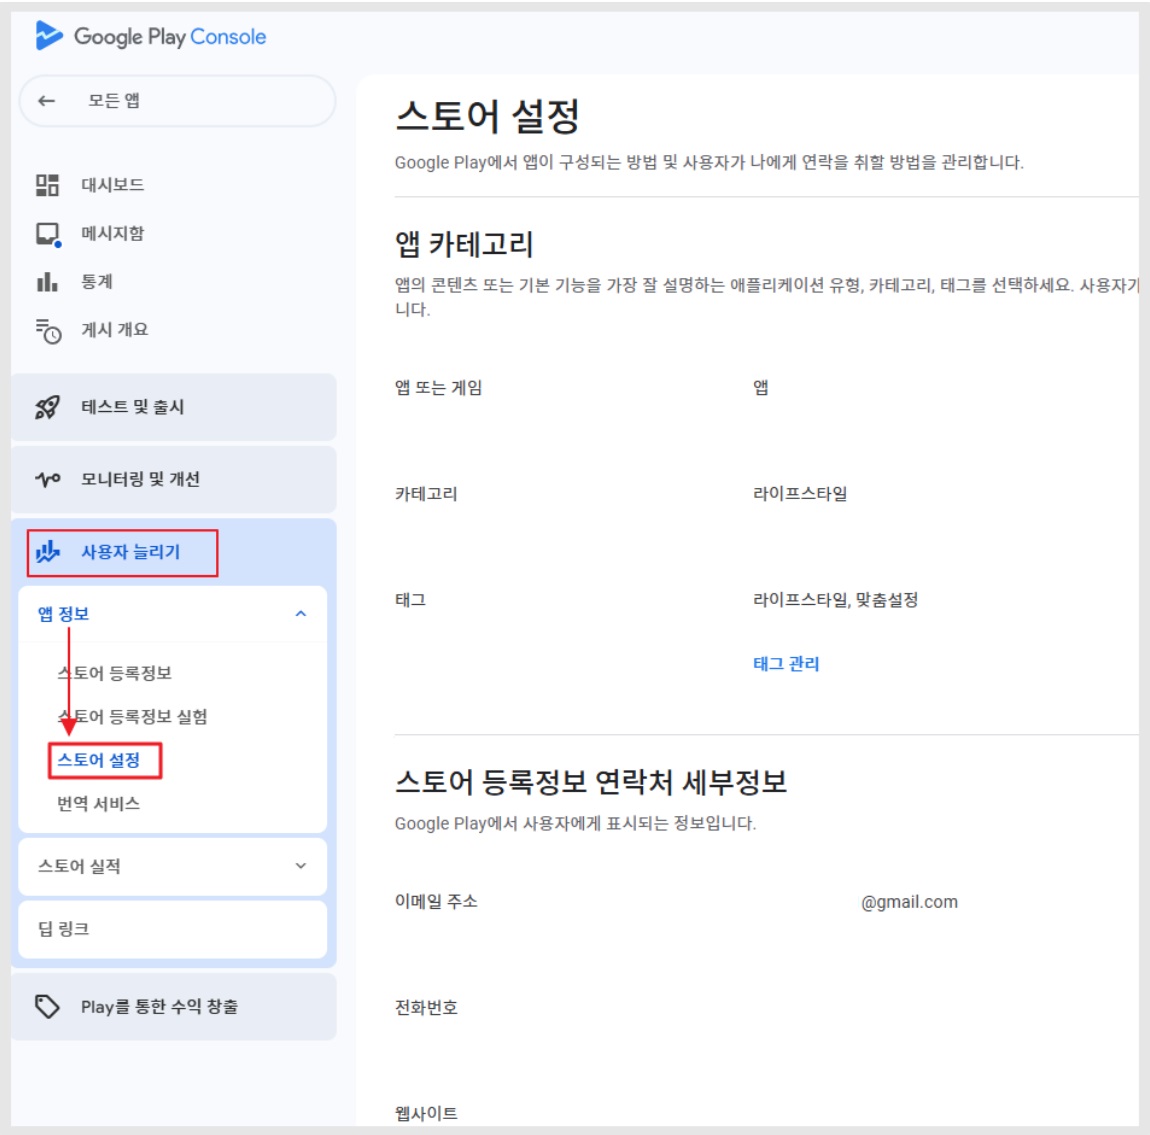Click the Google Play Console logo icon
Viewport: 1150px width, 1135px height.
click(x=48, y=36)
